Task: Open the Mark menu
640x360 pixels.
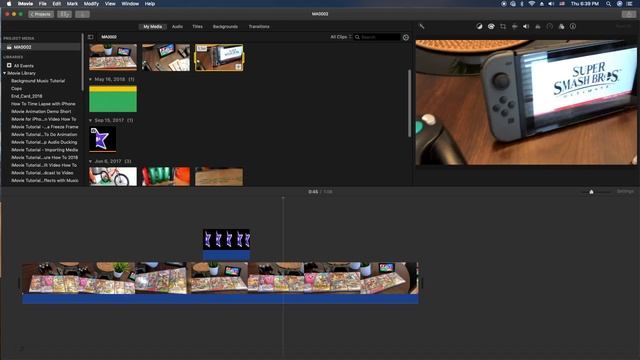Action: click(72, 4)
